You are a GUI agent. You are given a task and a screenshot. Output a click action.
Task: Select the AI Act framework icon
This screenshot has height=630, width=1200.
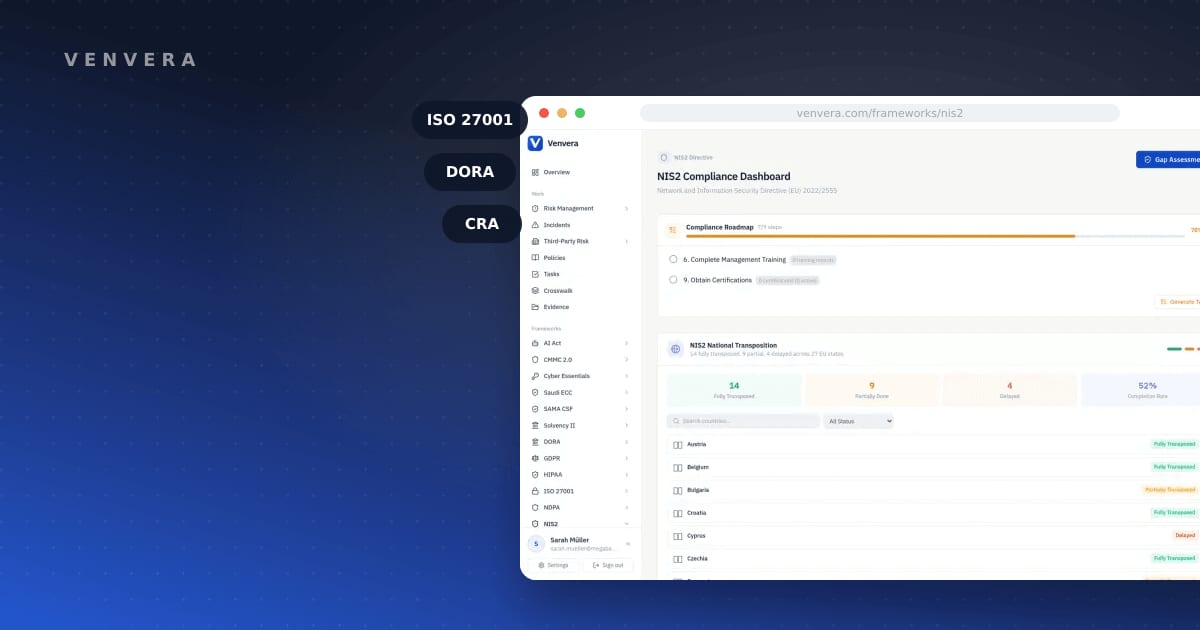point(535,343)
